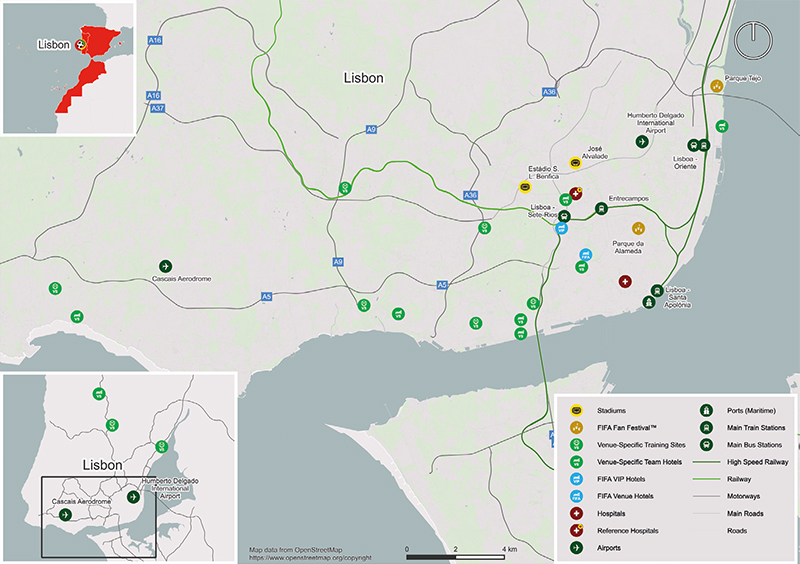
Task: Click the A37 motorway shield
Action: 158,108
